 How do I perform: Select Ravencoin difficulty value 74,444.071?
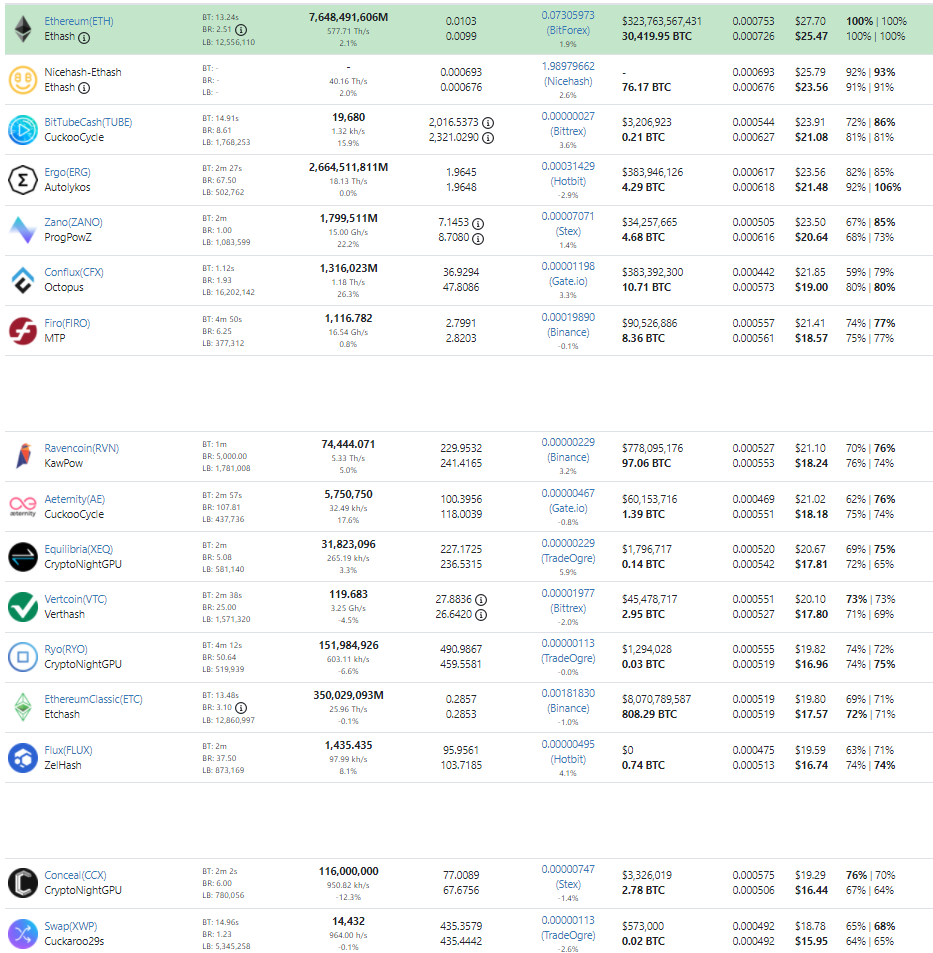pyautogui.click(x=348, y=444)
